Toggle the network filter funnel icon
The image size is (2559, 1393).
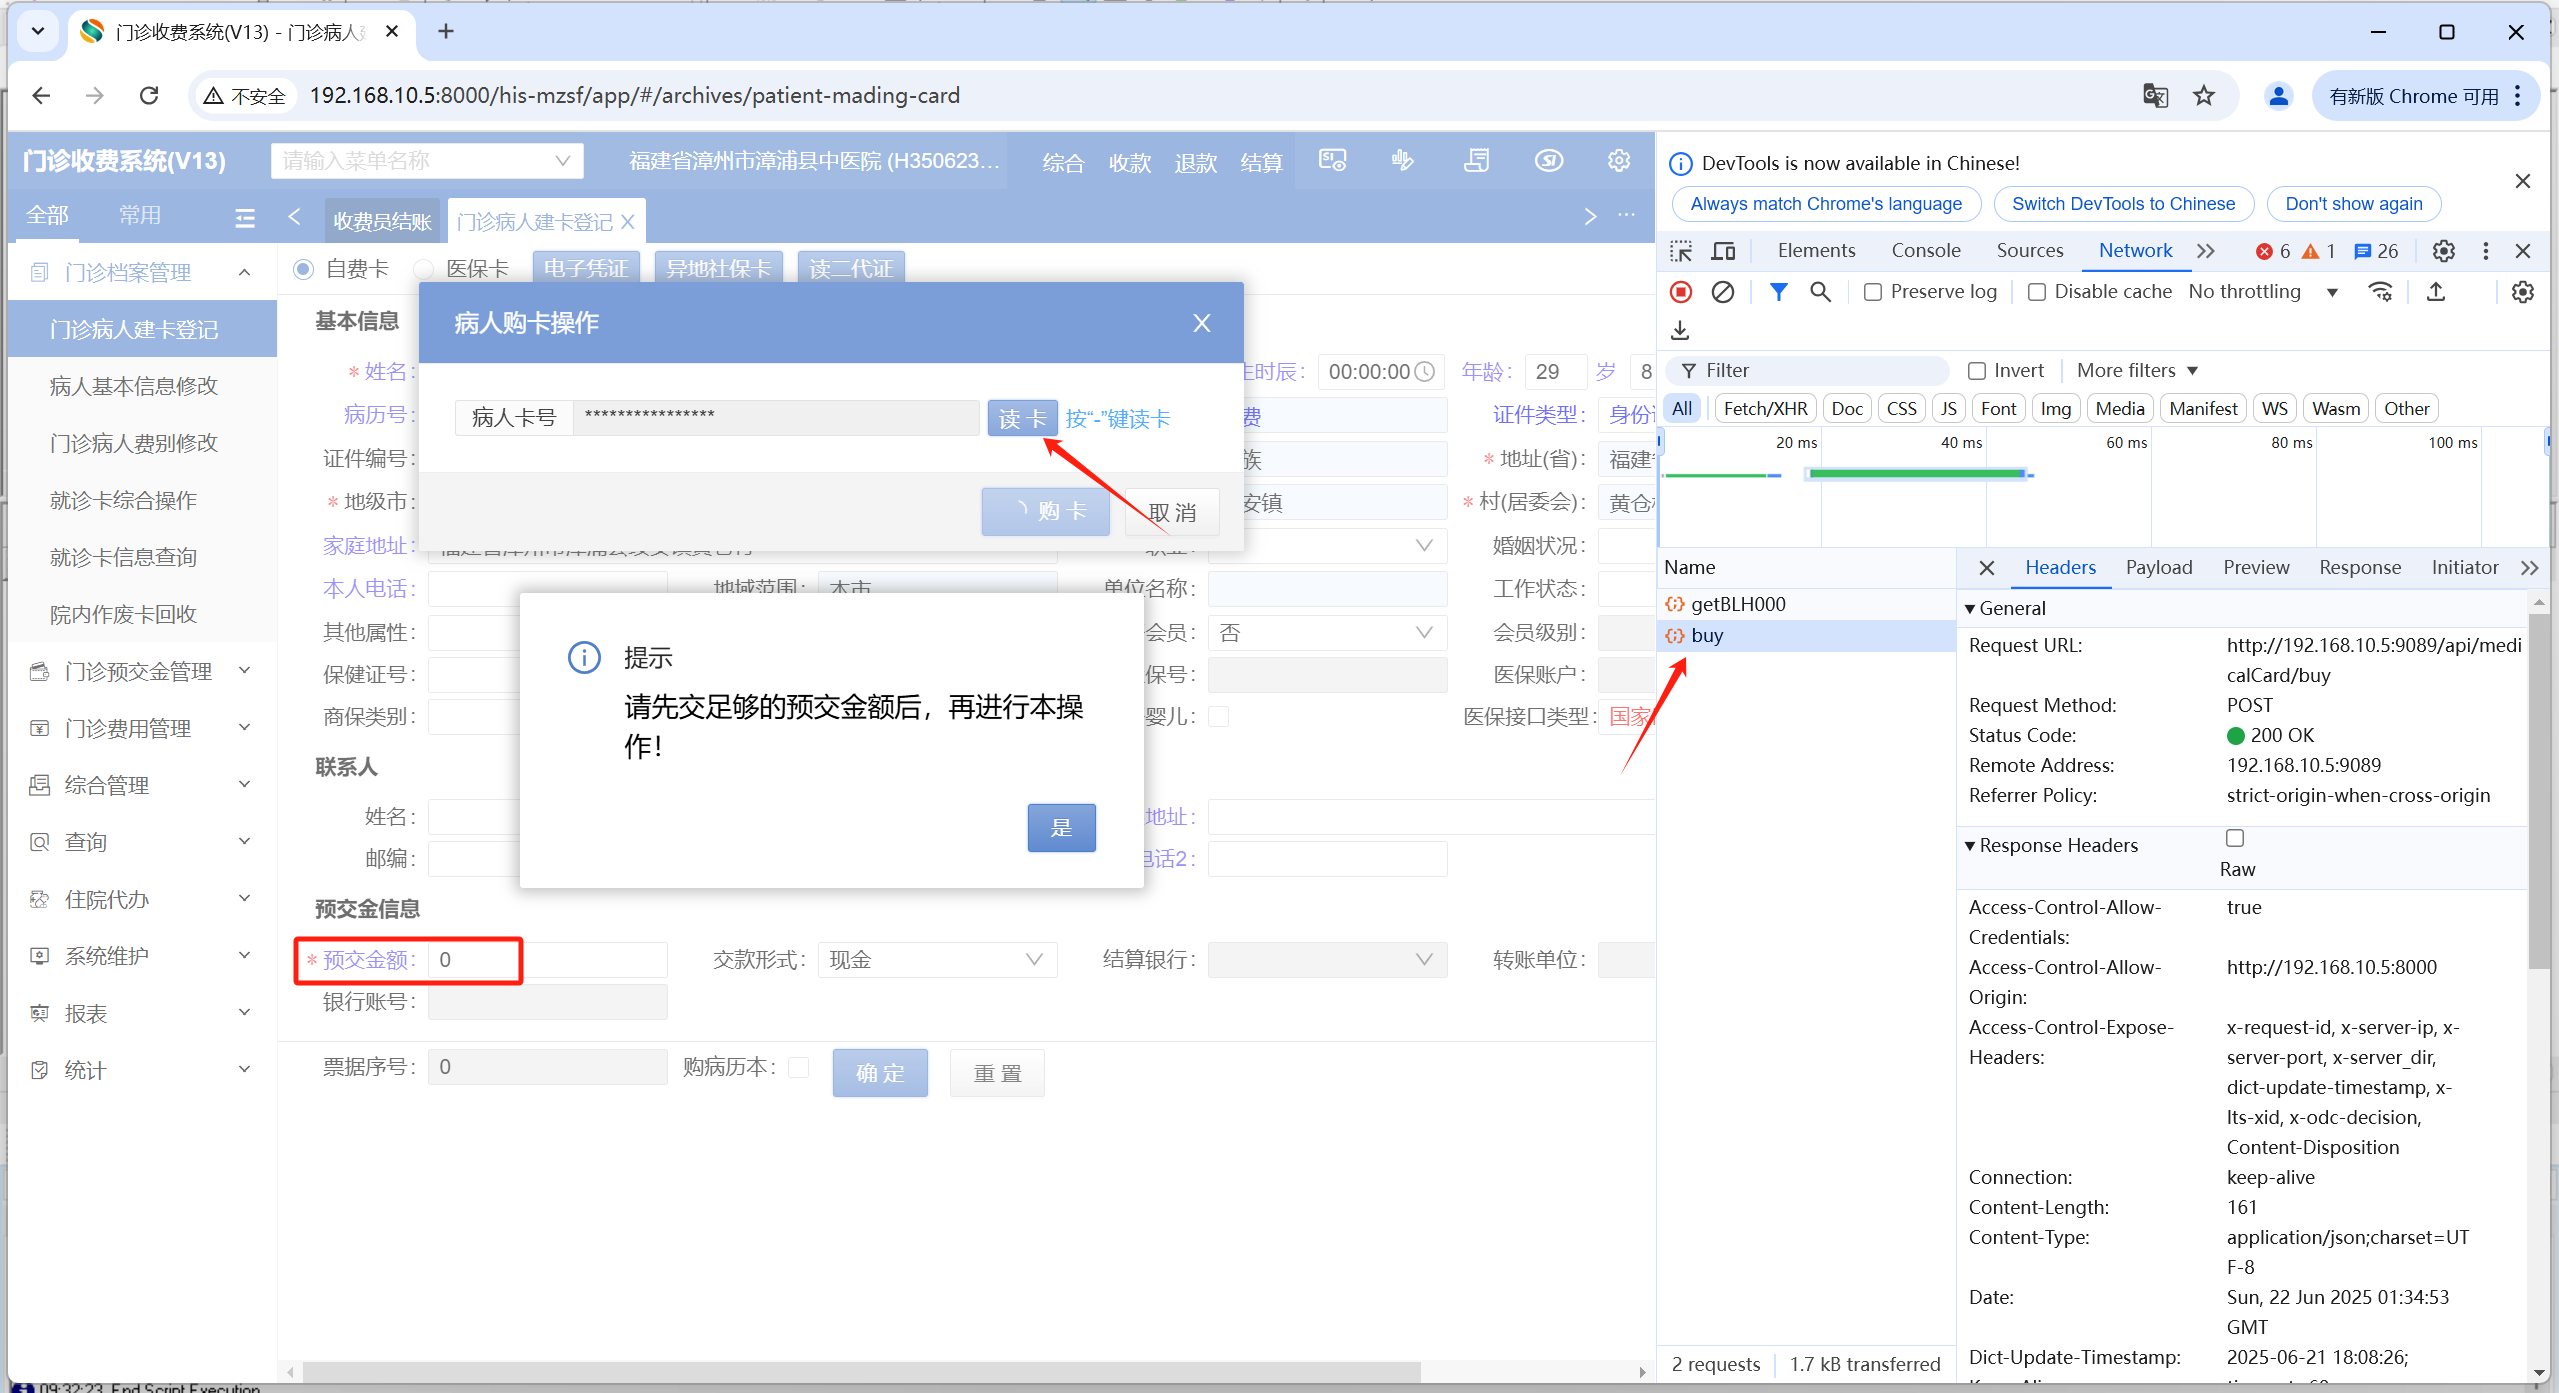click(x=1778, y=292)
